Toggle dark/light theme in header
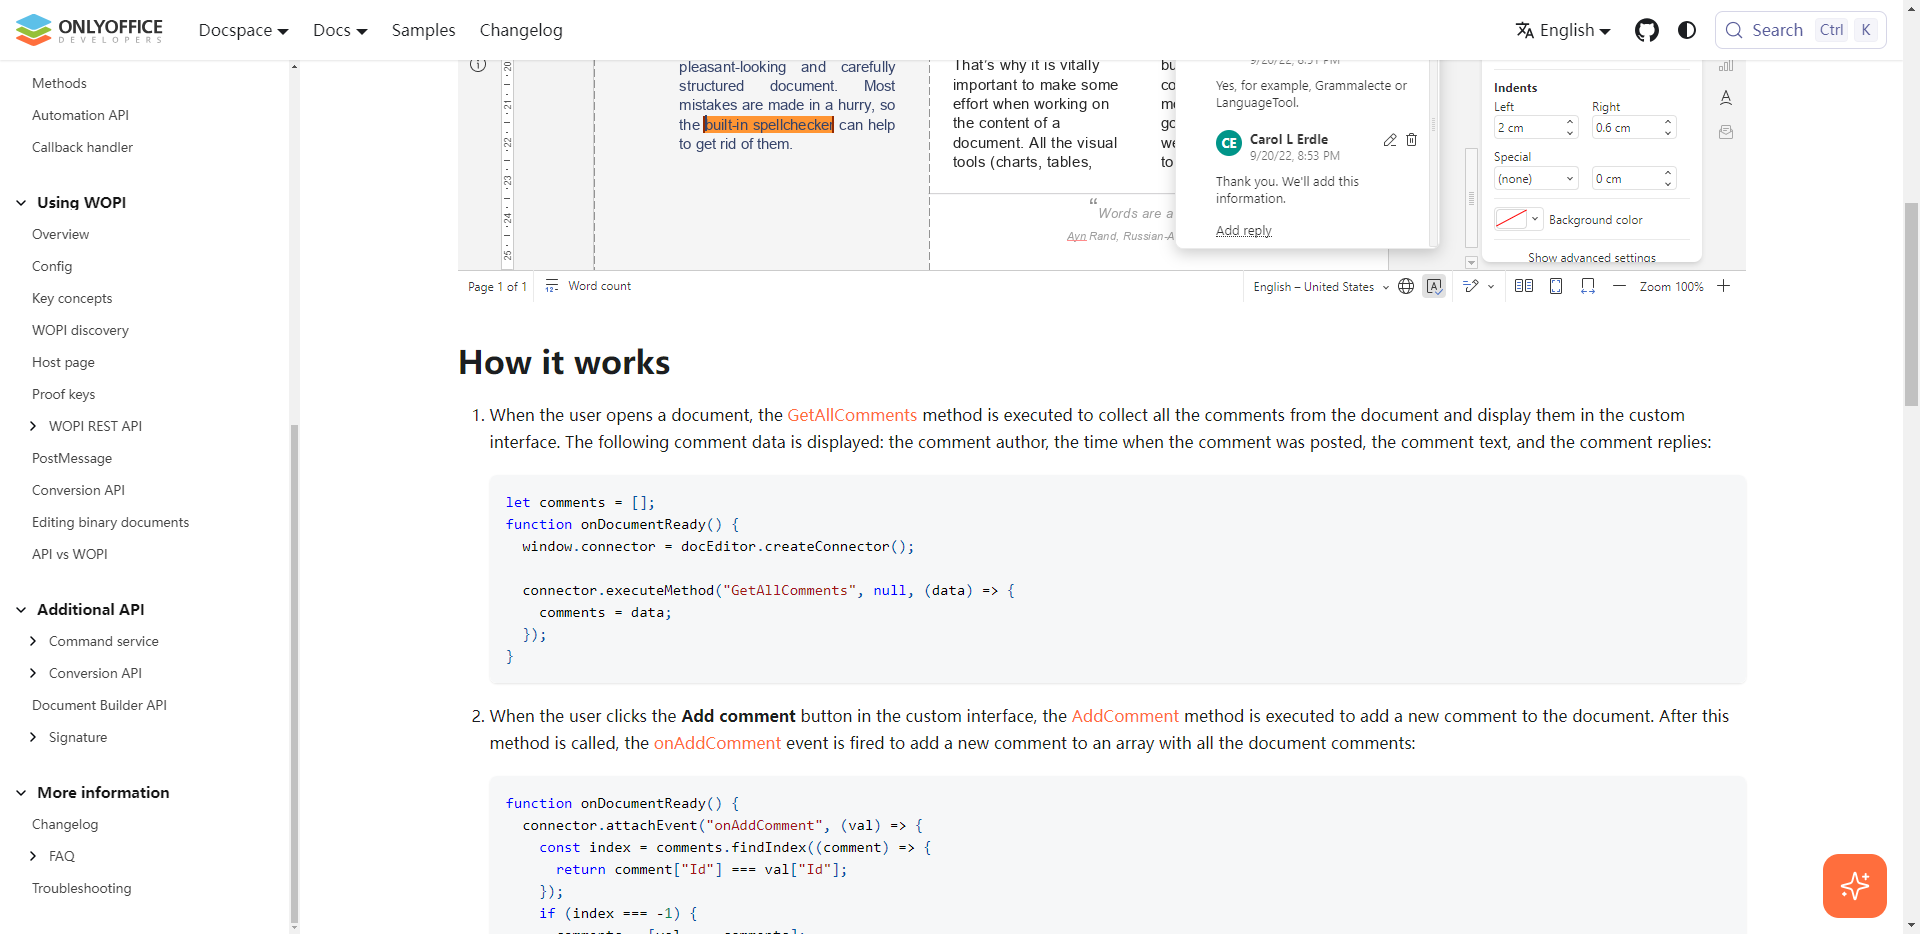Screen dimensions: 1920x934 [1687, 30]
